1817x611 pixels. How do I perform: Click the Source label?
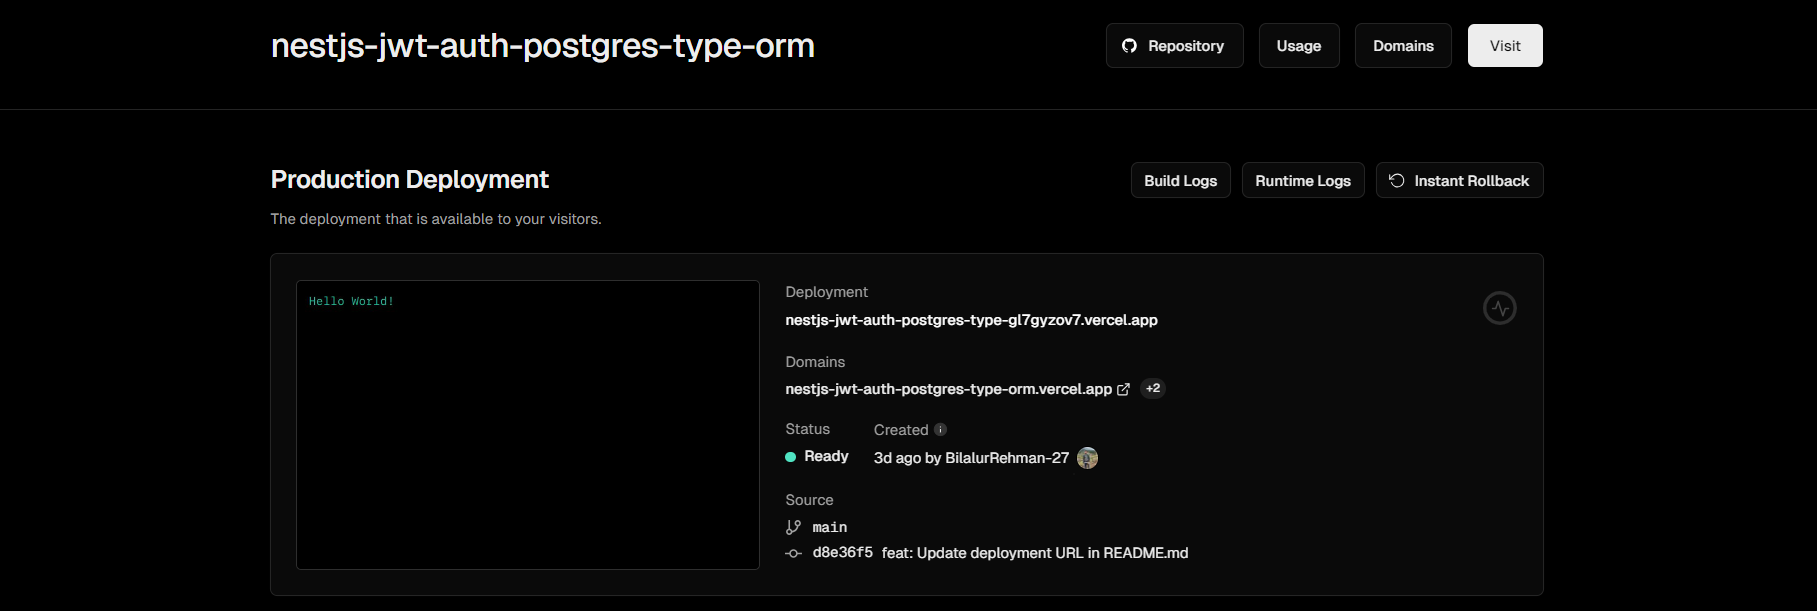coord(809,500)
